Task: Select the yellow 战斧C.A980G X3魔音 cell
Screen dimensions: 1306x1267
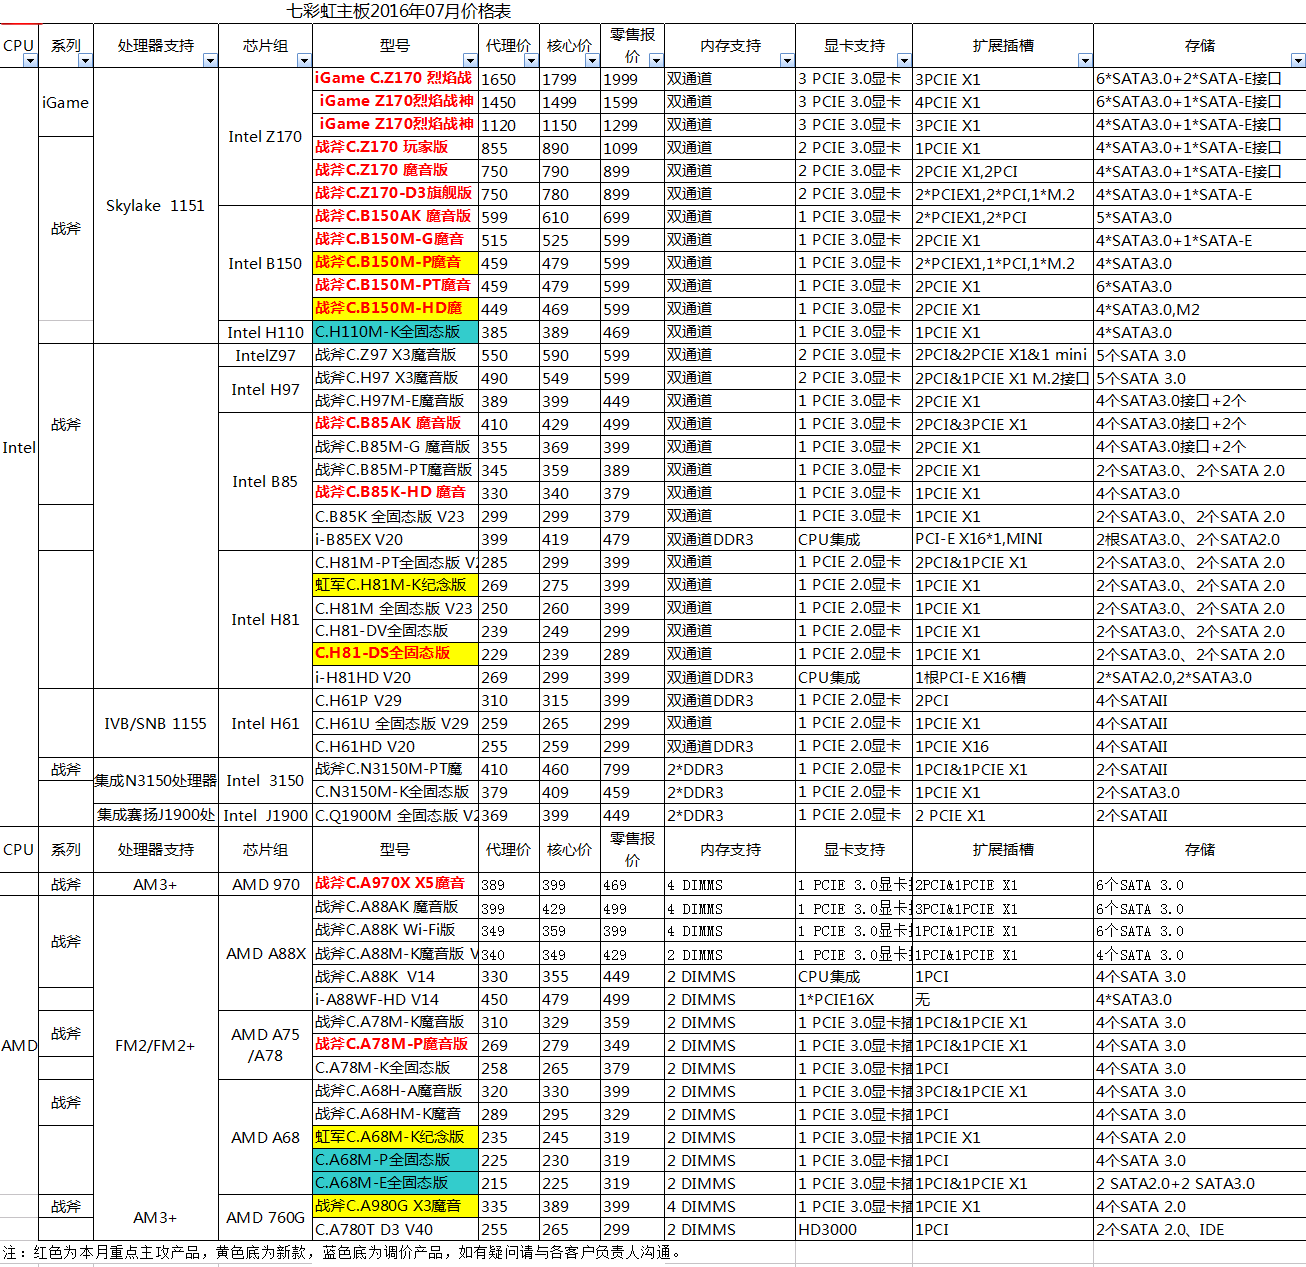Action: point(395,1207)
